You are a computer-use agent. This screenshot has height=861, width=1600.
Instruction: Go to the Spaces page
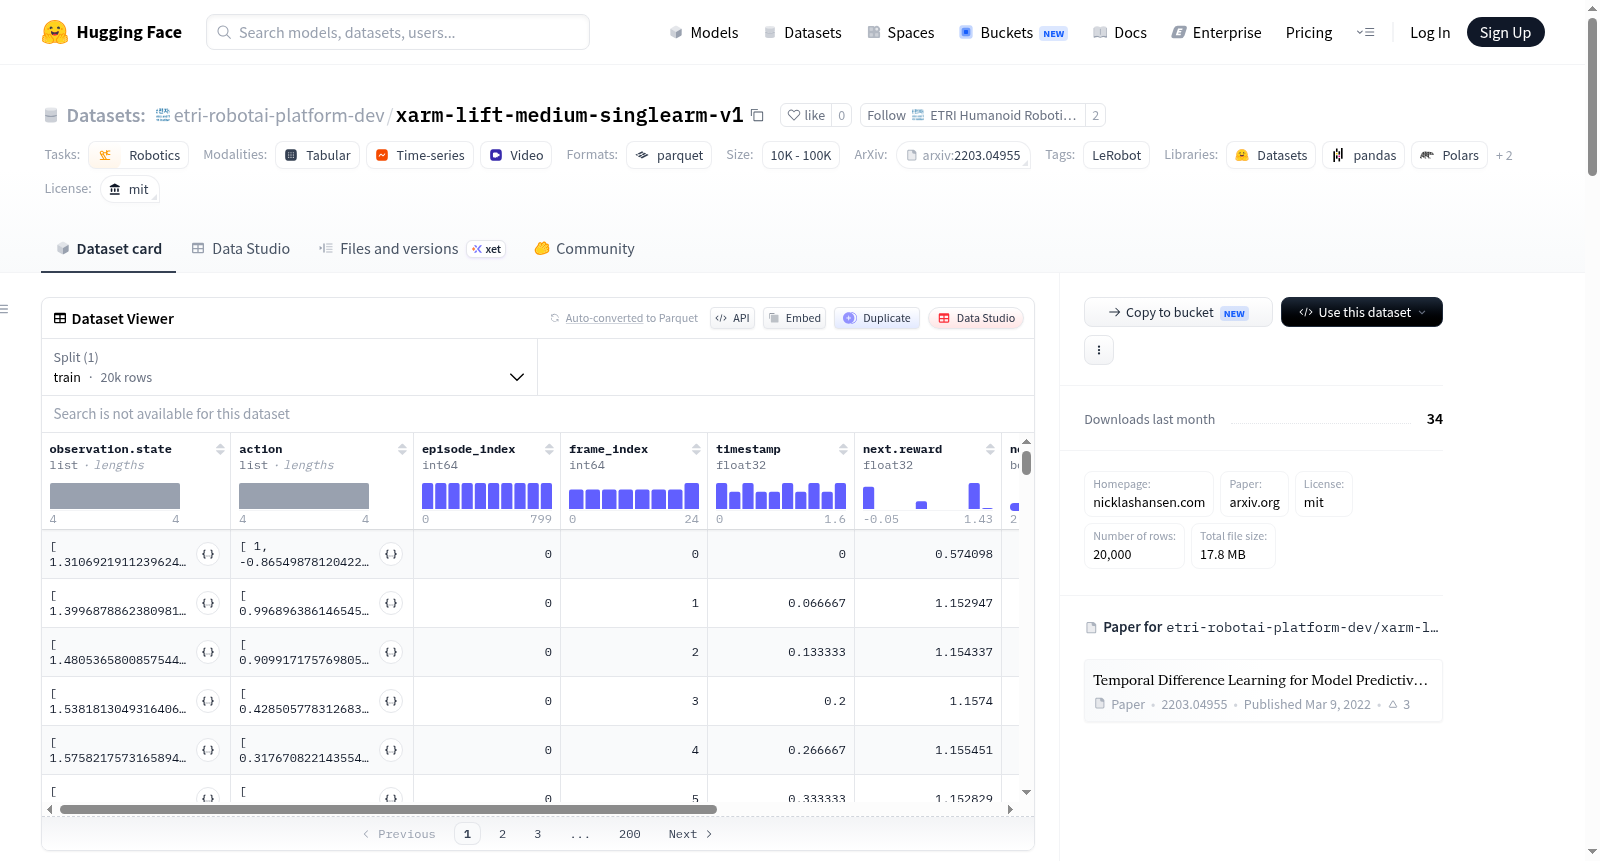900,32
